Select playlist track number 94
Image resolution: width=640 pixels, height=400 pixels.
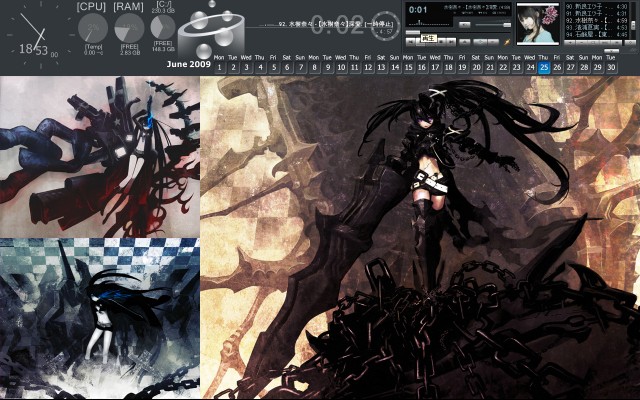pos(596,34)
